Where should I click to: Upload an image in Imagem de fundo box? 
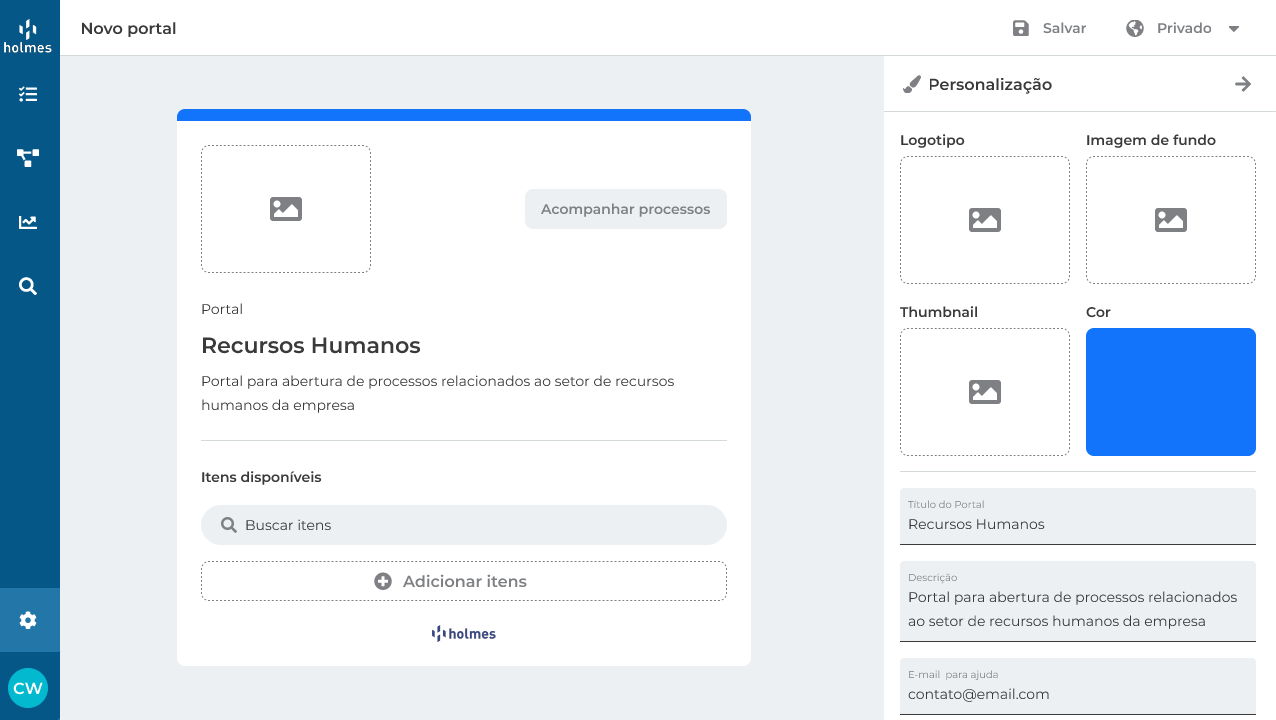click(1171, 220)
